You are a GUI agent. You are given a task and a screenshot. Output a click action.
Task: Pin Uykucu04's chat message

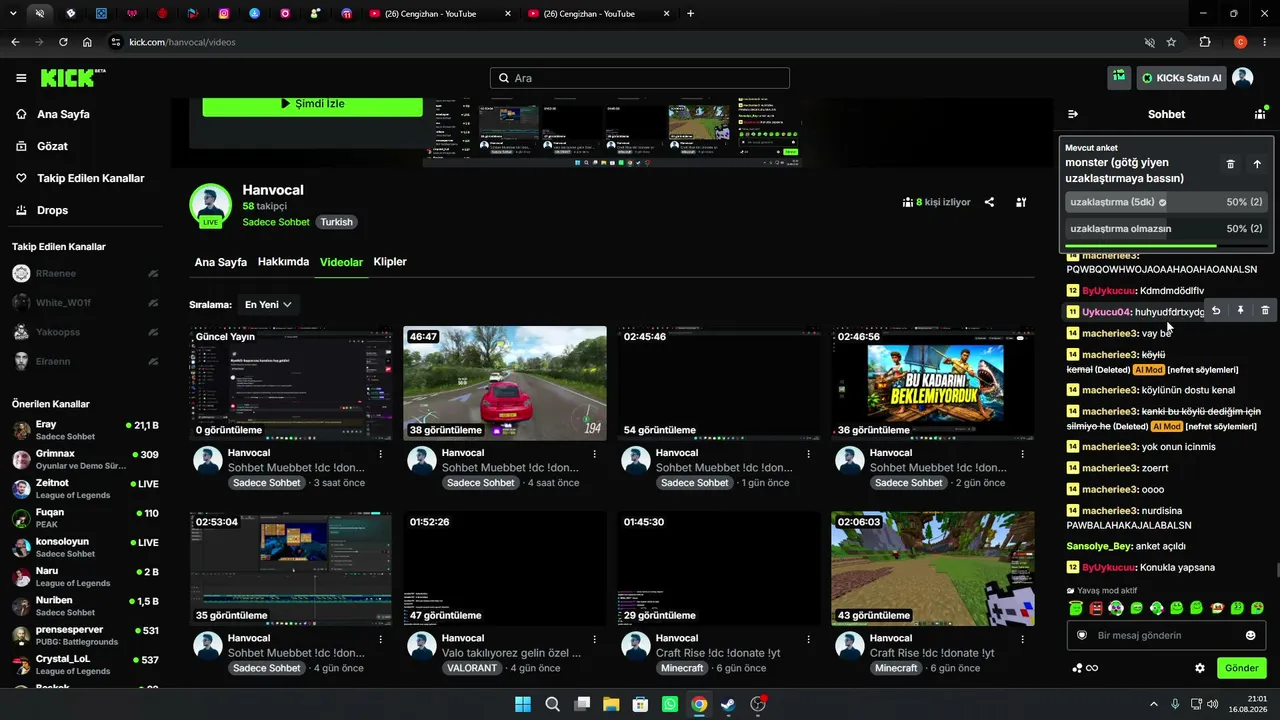(x=1240, y=311)
